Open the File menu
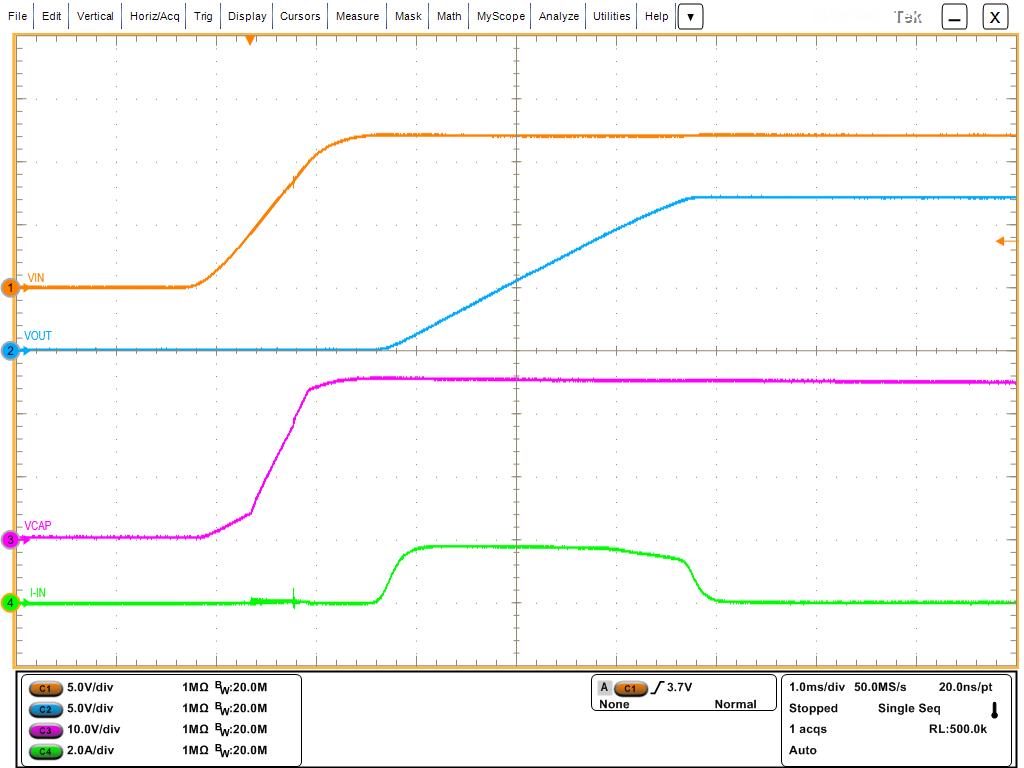 coord(17,17)
